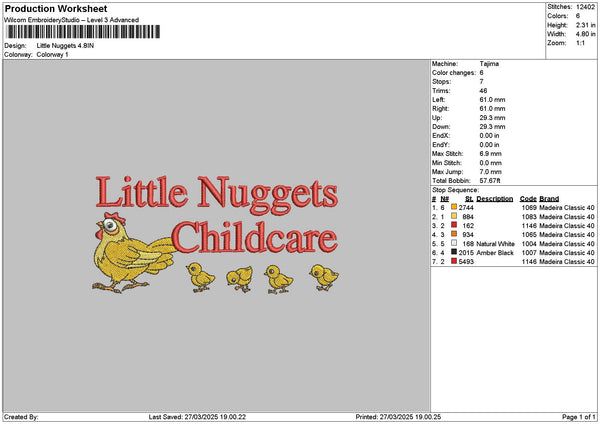Click the Color changes value 6
Screen dimensions: 600x424
click(x=481, y=73)
